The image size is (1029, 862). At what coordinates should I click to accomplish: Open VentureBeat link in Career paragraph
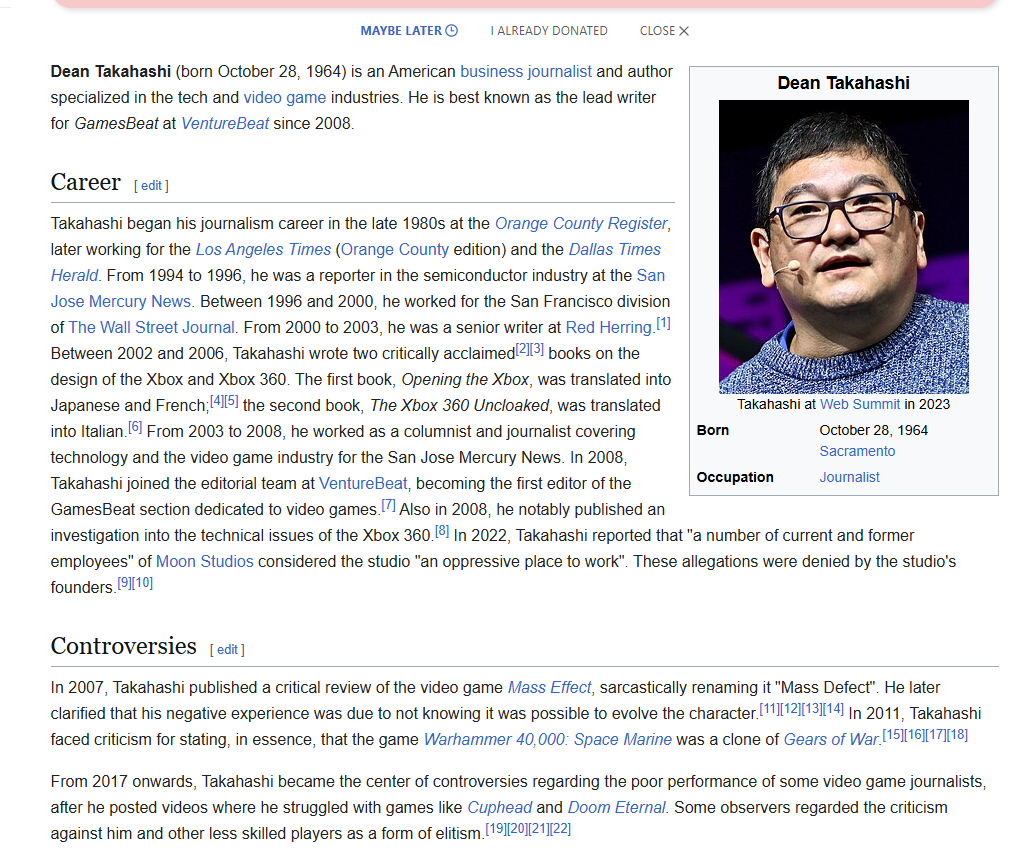(x=363, y=483)
